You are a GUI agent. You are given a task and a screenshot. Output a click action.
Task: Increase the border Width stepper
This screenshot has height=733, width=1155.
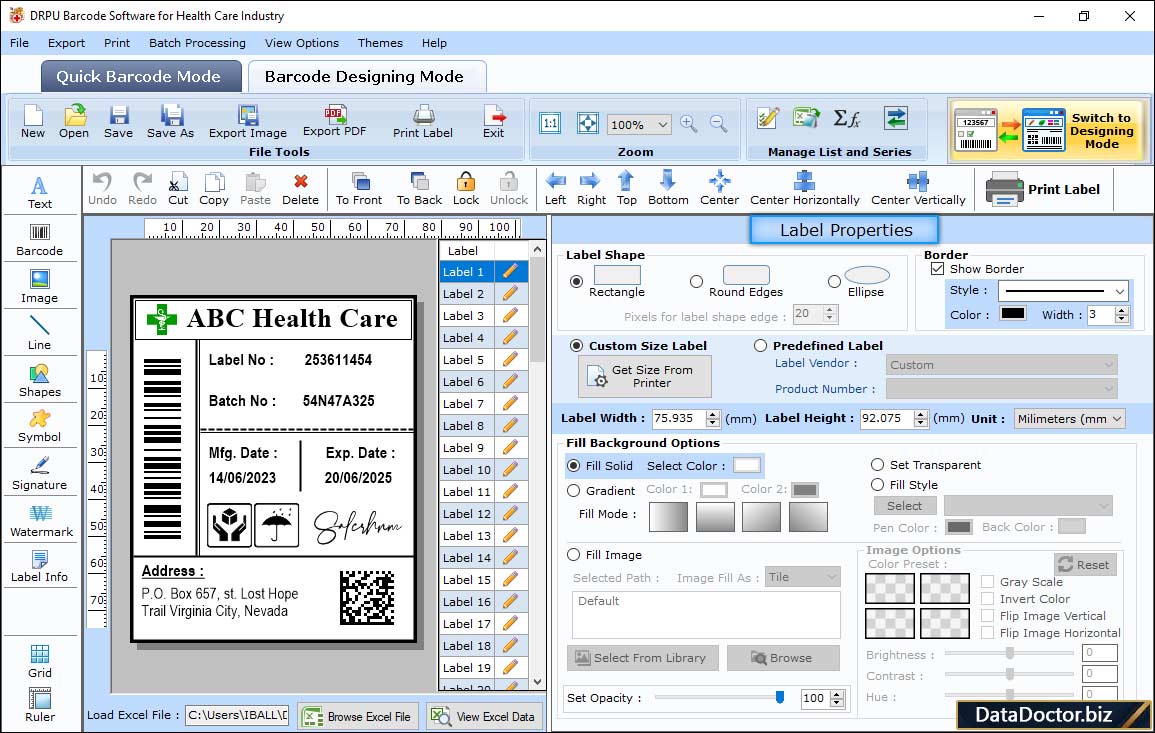(x=1122, y=310)
